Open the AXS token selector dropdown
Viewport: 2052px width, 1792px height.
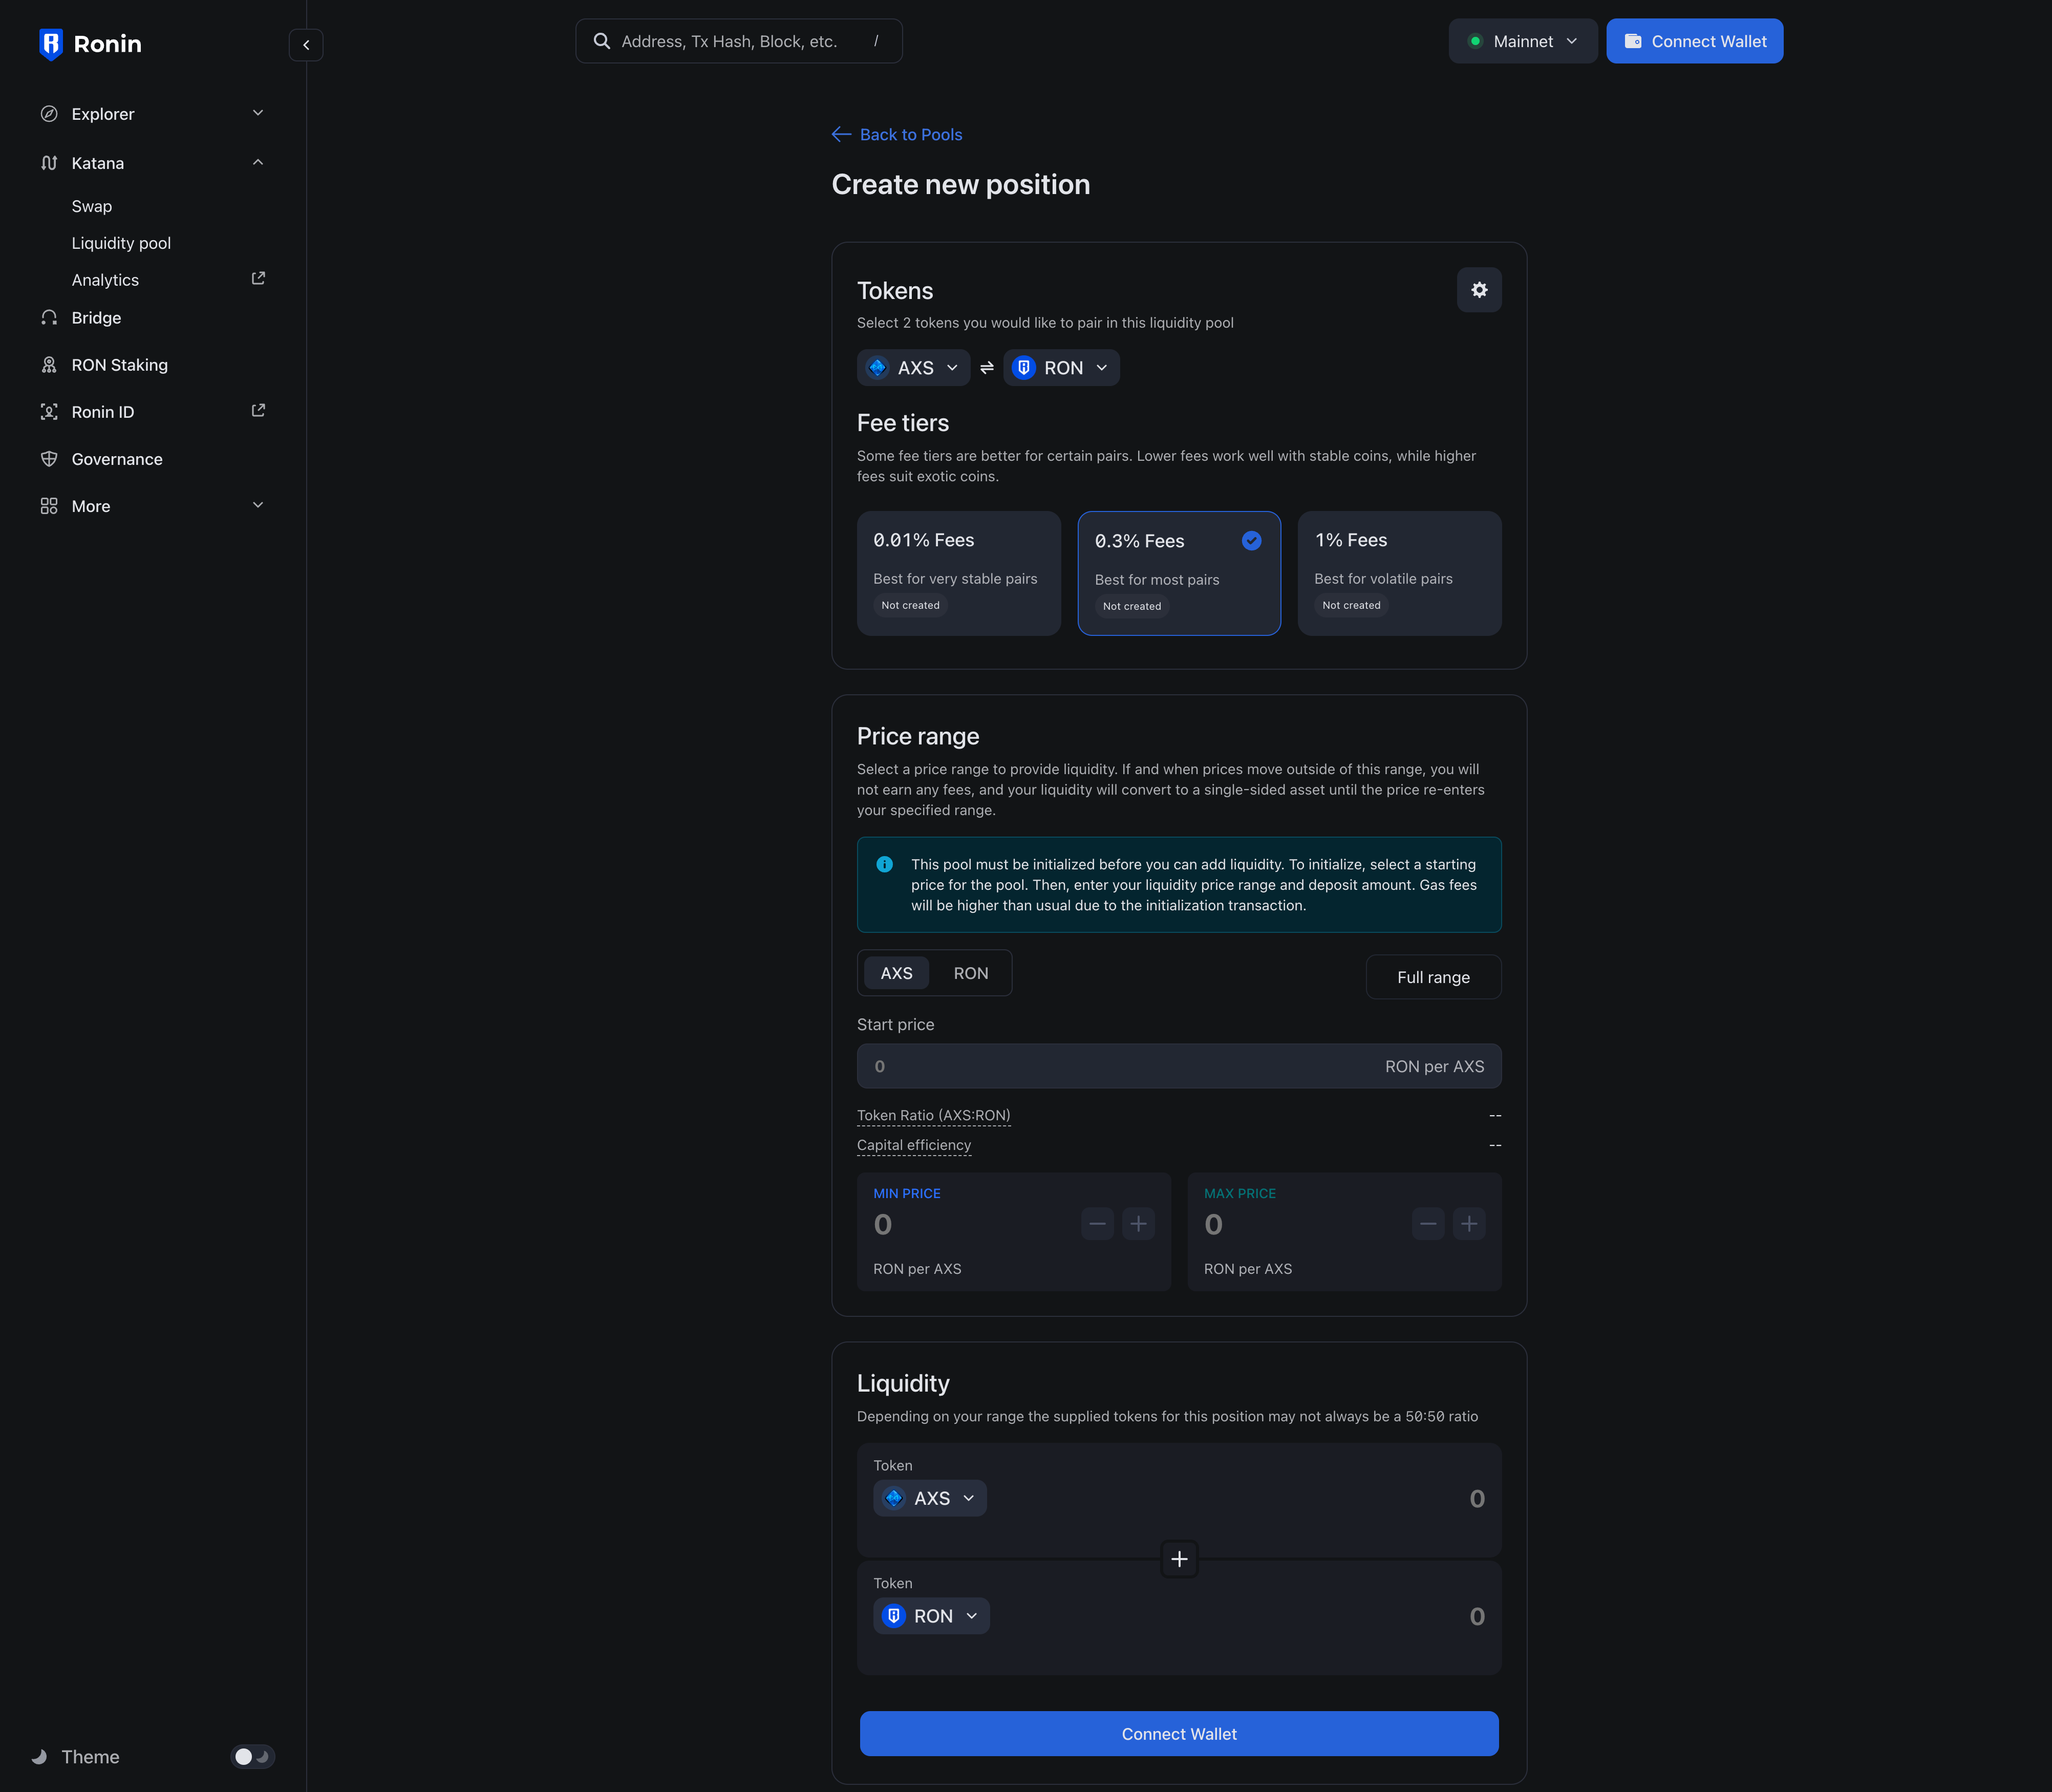[913, 367]
